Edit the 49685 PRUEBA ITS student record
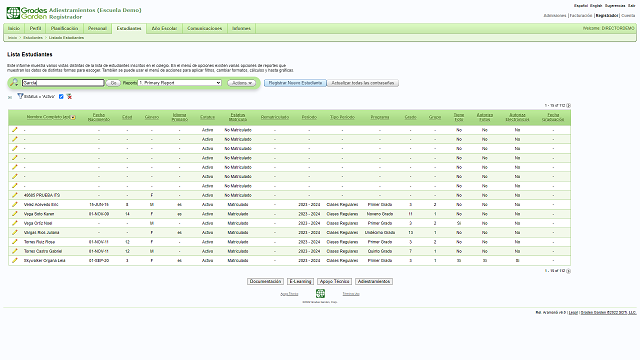 click(15, 195)
